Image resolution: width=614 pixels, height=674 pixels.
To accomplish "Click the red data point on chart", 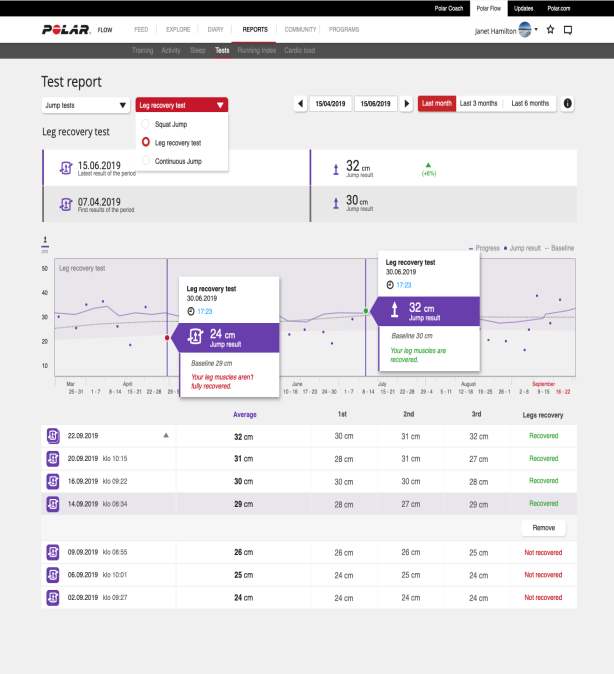I will click(167, 338).
